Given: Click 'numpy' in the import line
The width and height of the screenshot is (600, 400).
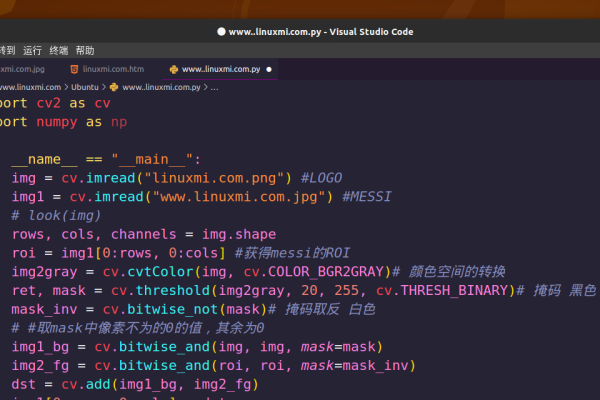Looking at the screenshot, I should tap(57, 122).
